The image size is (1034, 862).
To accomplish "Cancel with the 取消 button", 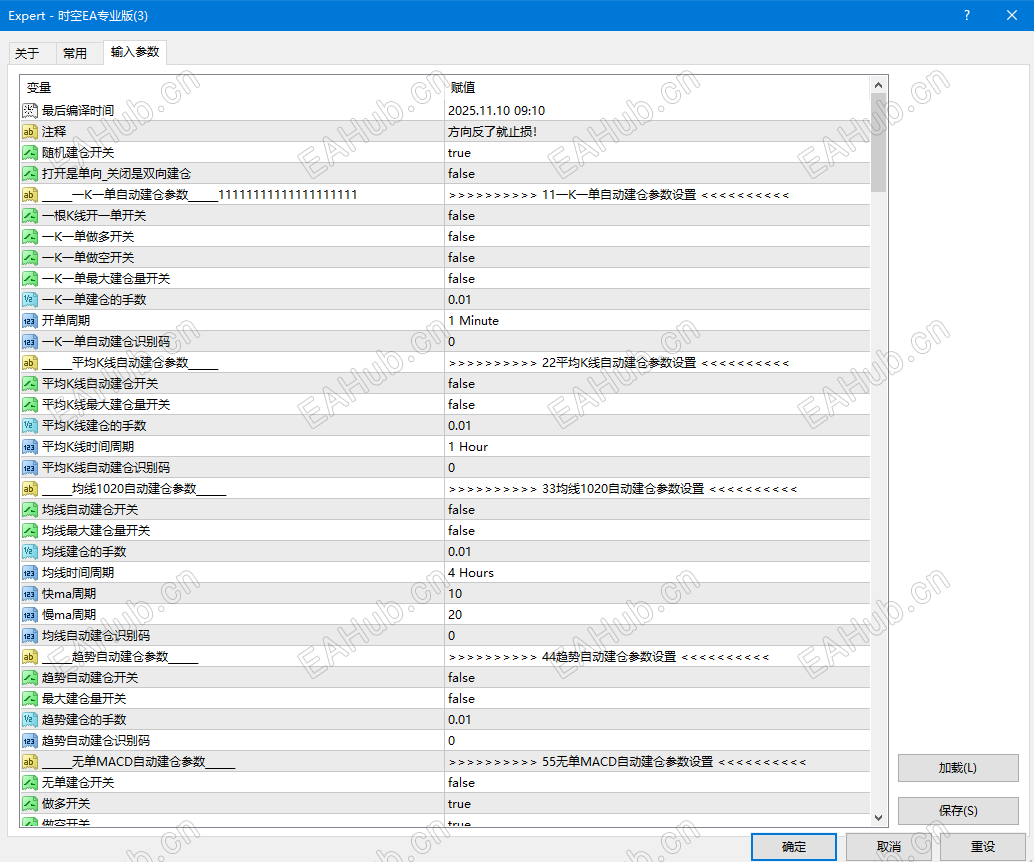I will tap(888, 847).
